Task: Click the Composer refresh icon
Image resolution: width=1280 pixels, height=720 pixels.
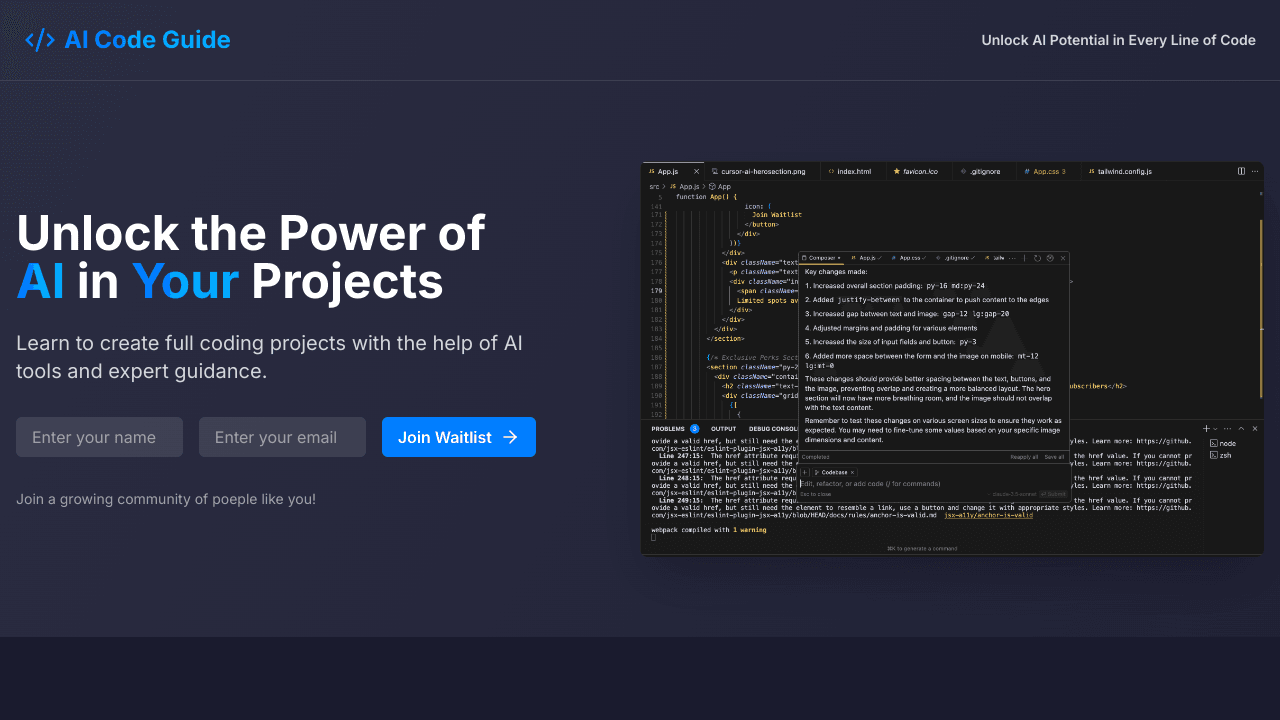Action: pos(1037,258)
